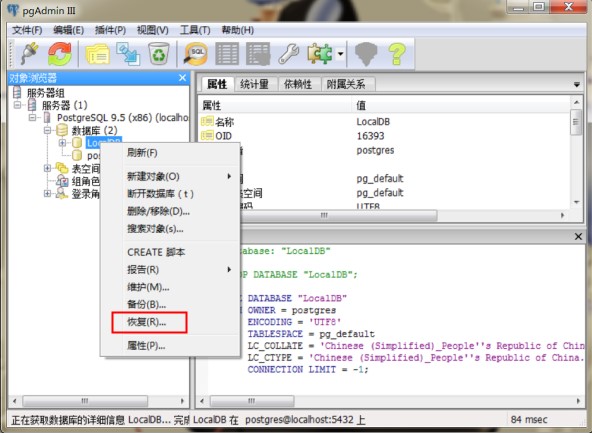The width and height of the screenshot is (592, 433).
Task: Click the pgAdmin III elephant title icon
Action: (13, 10)
